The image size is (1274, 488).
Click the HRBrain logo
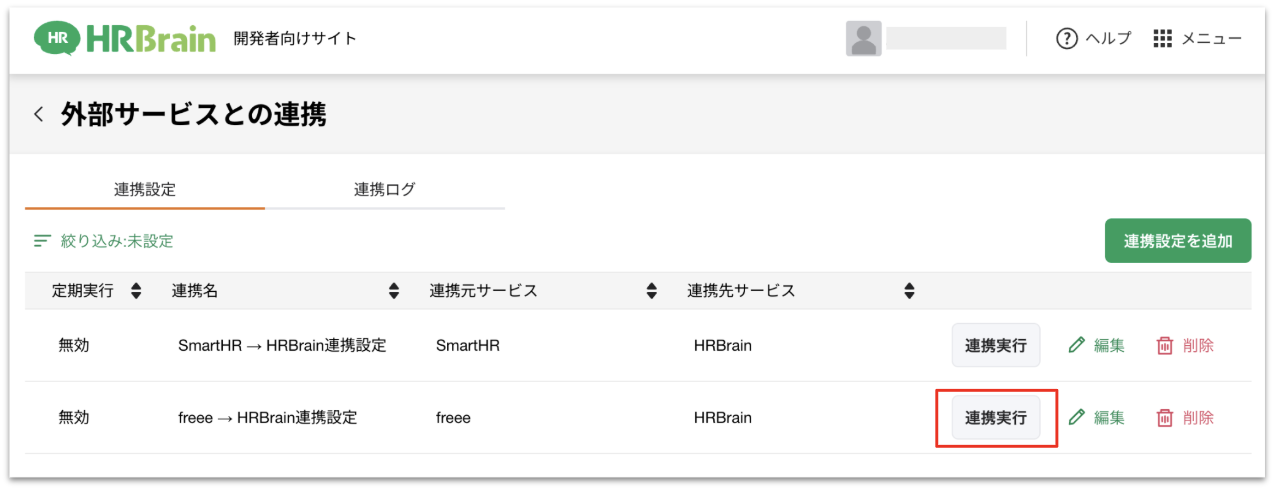click(x=125, y=39)
